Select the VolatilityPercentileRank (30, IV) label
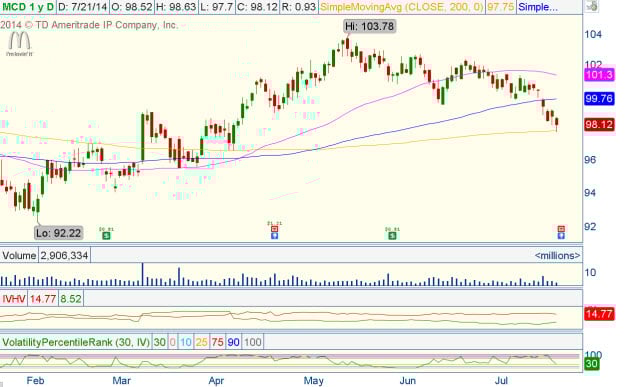The width and height of the screenshot is (625, 387). click(76, 342)
